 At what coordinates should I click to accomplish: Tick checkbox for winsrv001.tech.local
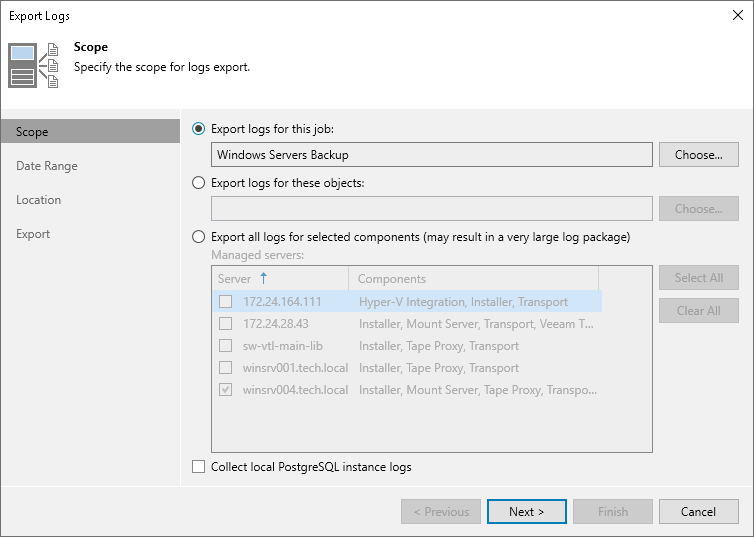tap(226, 368)
